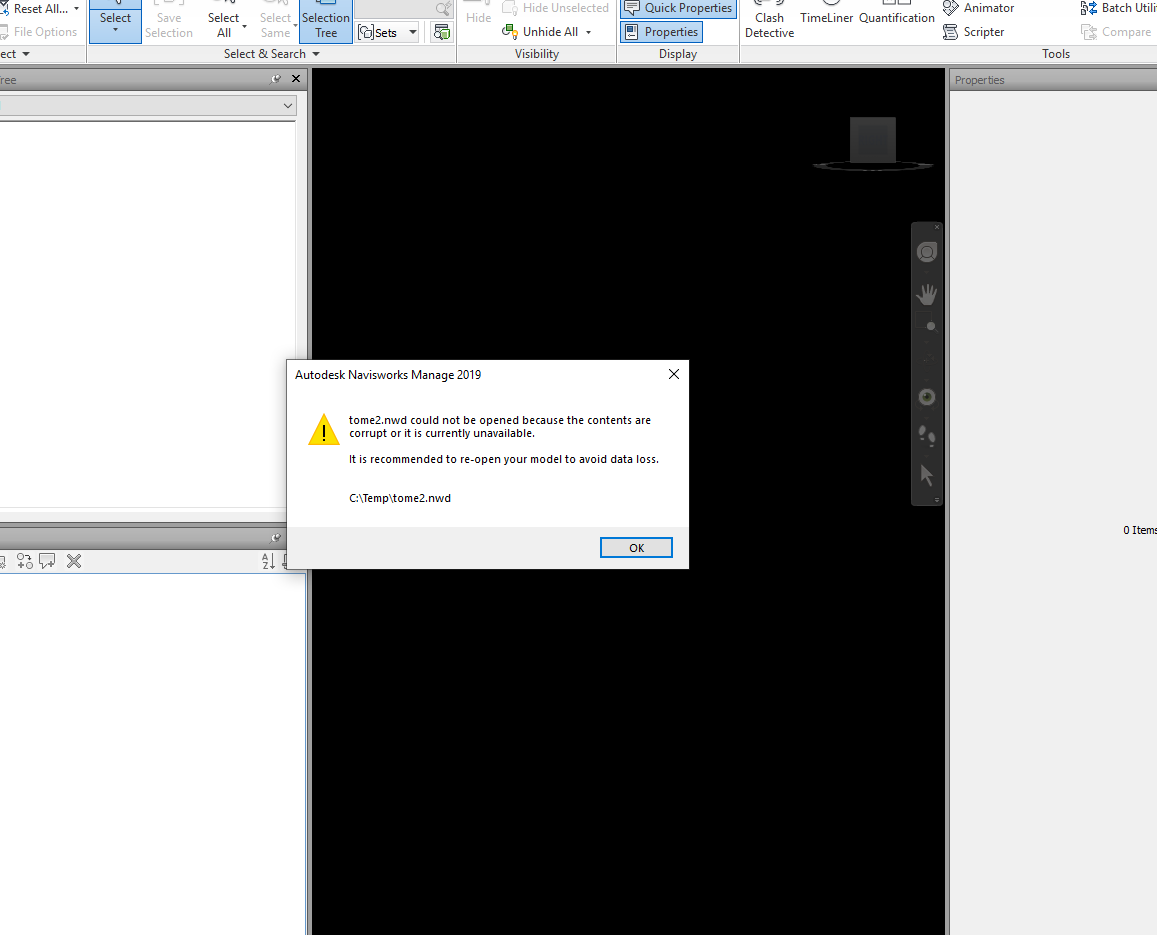This screenshot has width=1157, height=935.
Task: Open the navigation bar customize menu
Action: coord(937,500)
